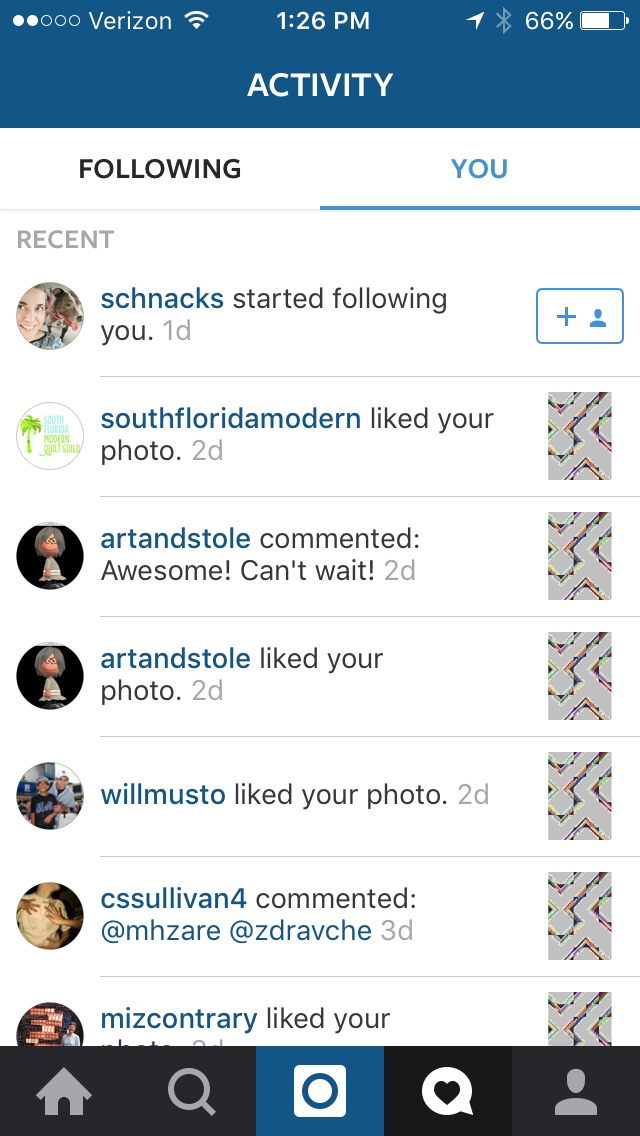Image resolution: width=640 pixels, height=1136 pixels.
Task: Open the @mhzare mention link
Action: pyautogui.click(x=161, y=930)
